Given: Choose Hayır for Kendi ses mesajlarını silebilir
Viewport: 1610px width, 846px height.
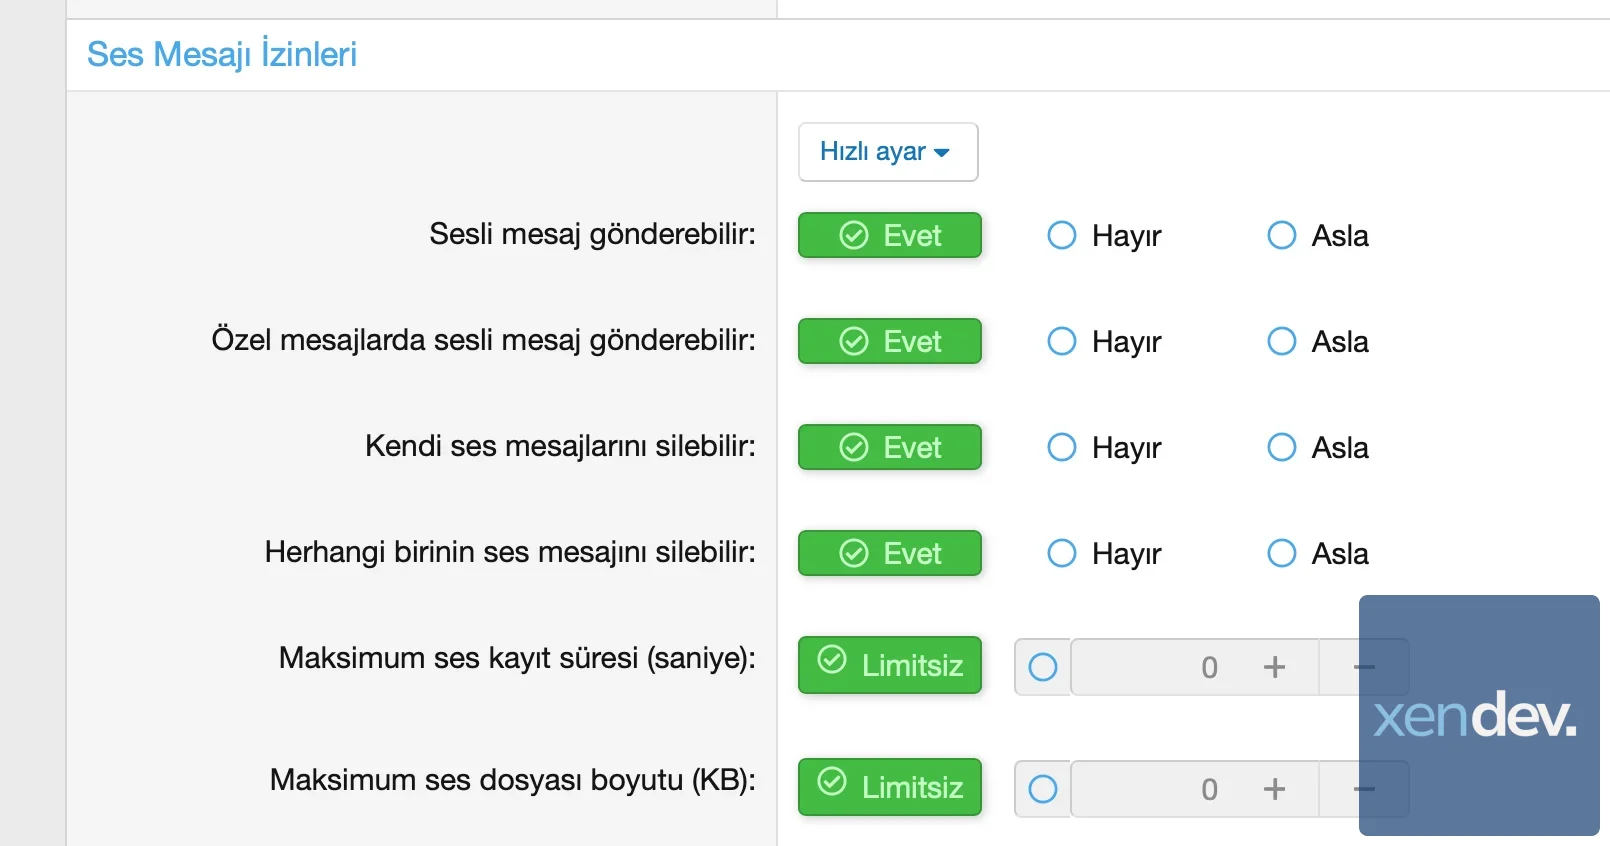Looking at the screenshot, I should click(1062, 447).
